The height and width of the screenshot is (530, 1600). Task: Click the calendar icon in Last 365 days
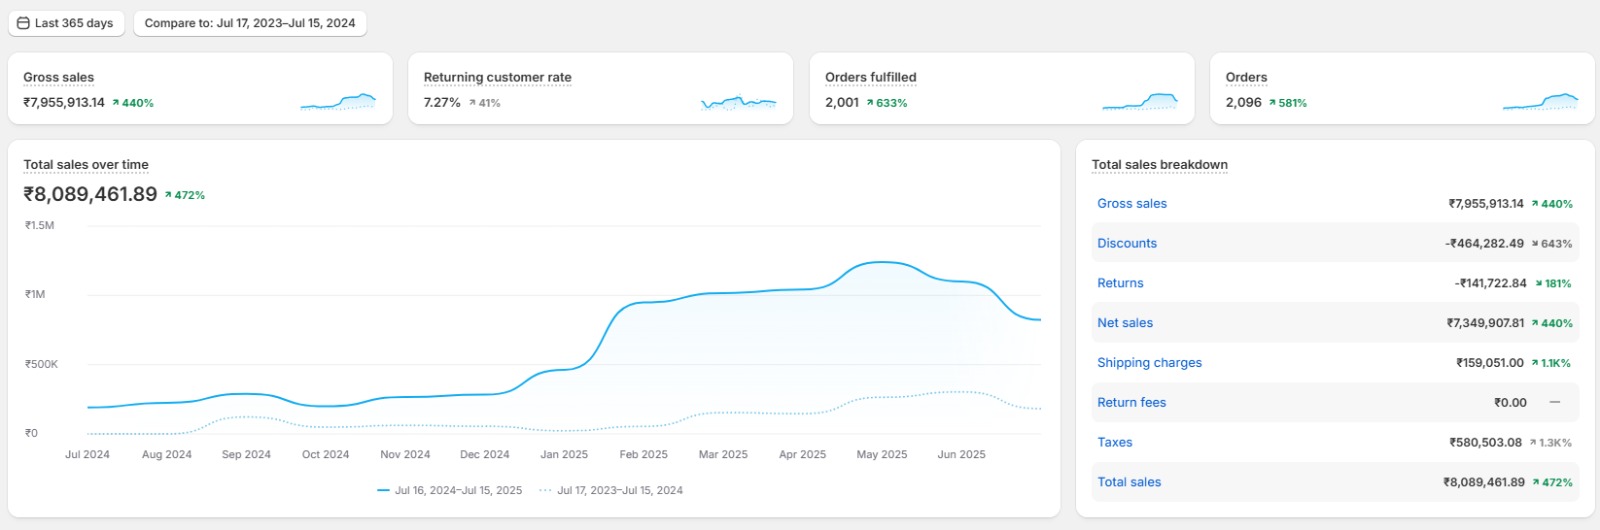pyautogui.click(x=23, y=23)
